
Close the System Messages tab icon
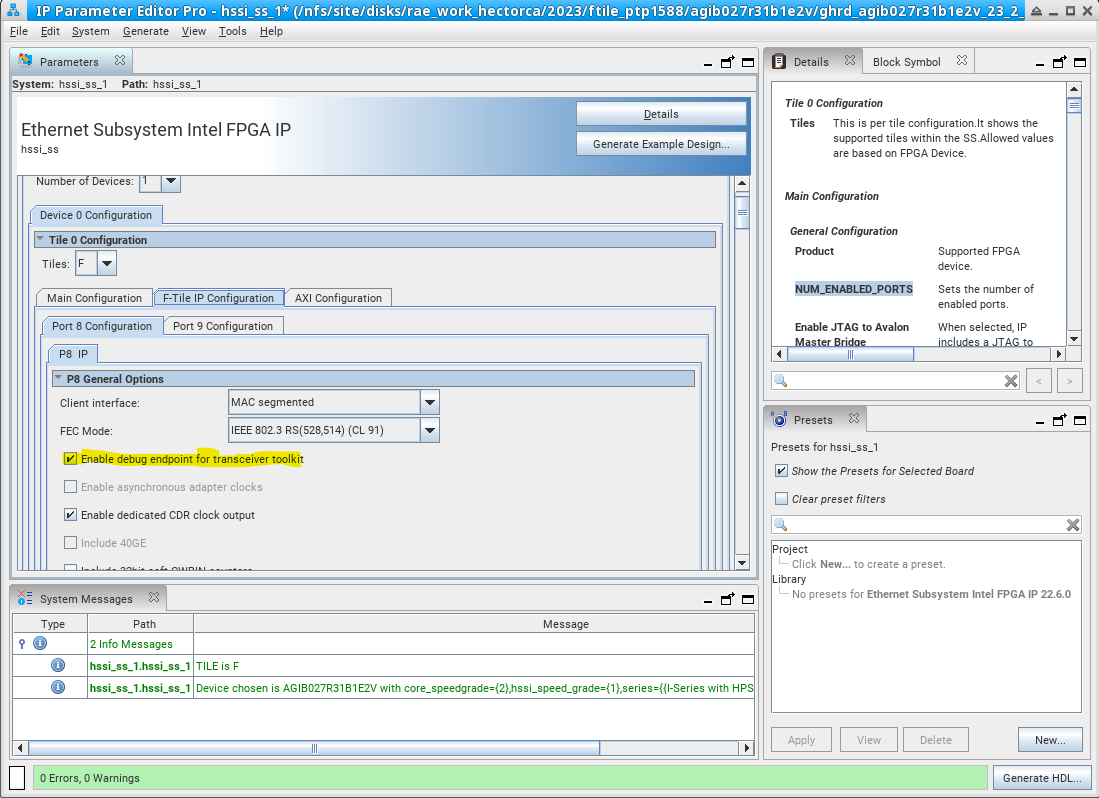[x=154, y=598]
